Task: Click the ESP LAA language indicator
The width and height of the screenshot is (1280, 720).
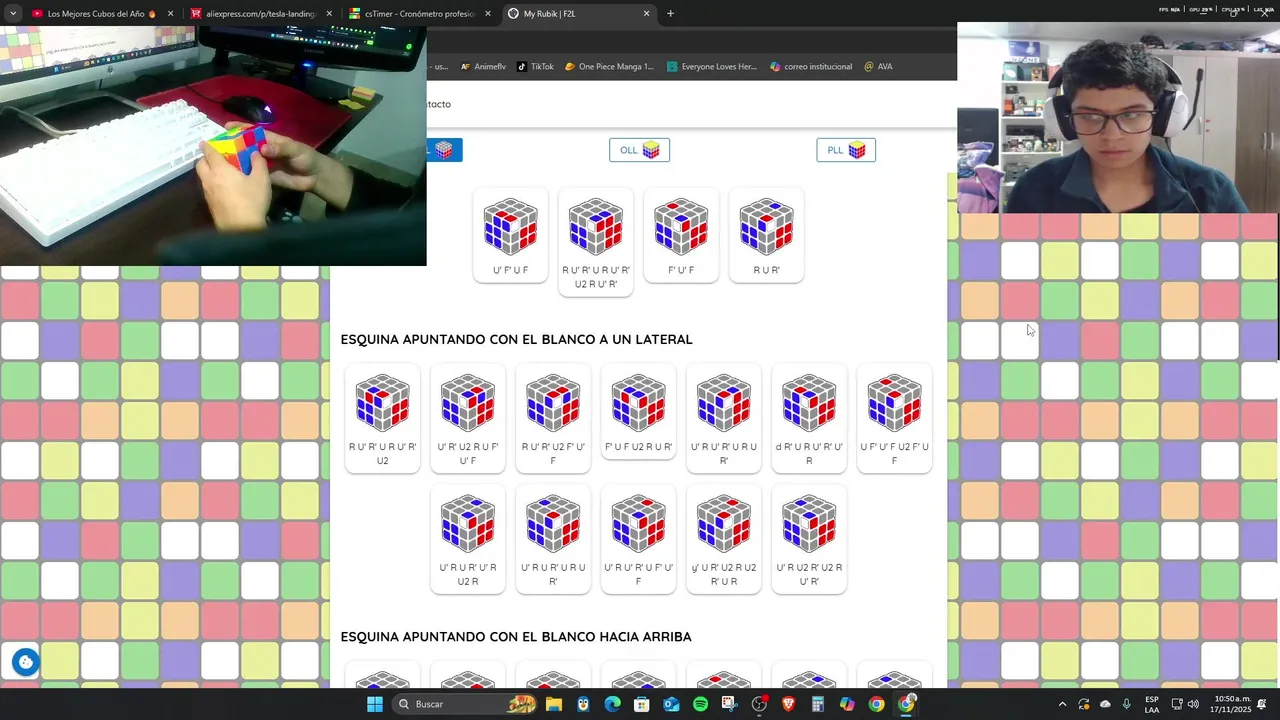Action: (1152, 704)
